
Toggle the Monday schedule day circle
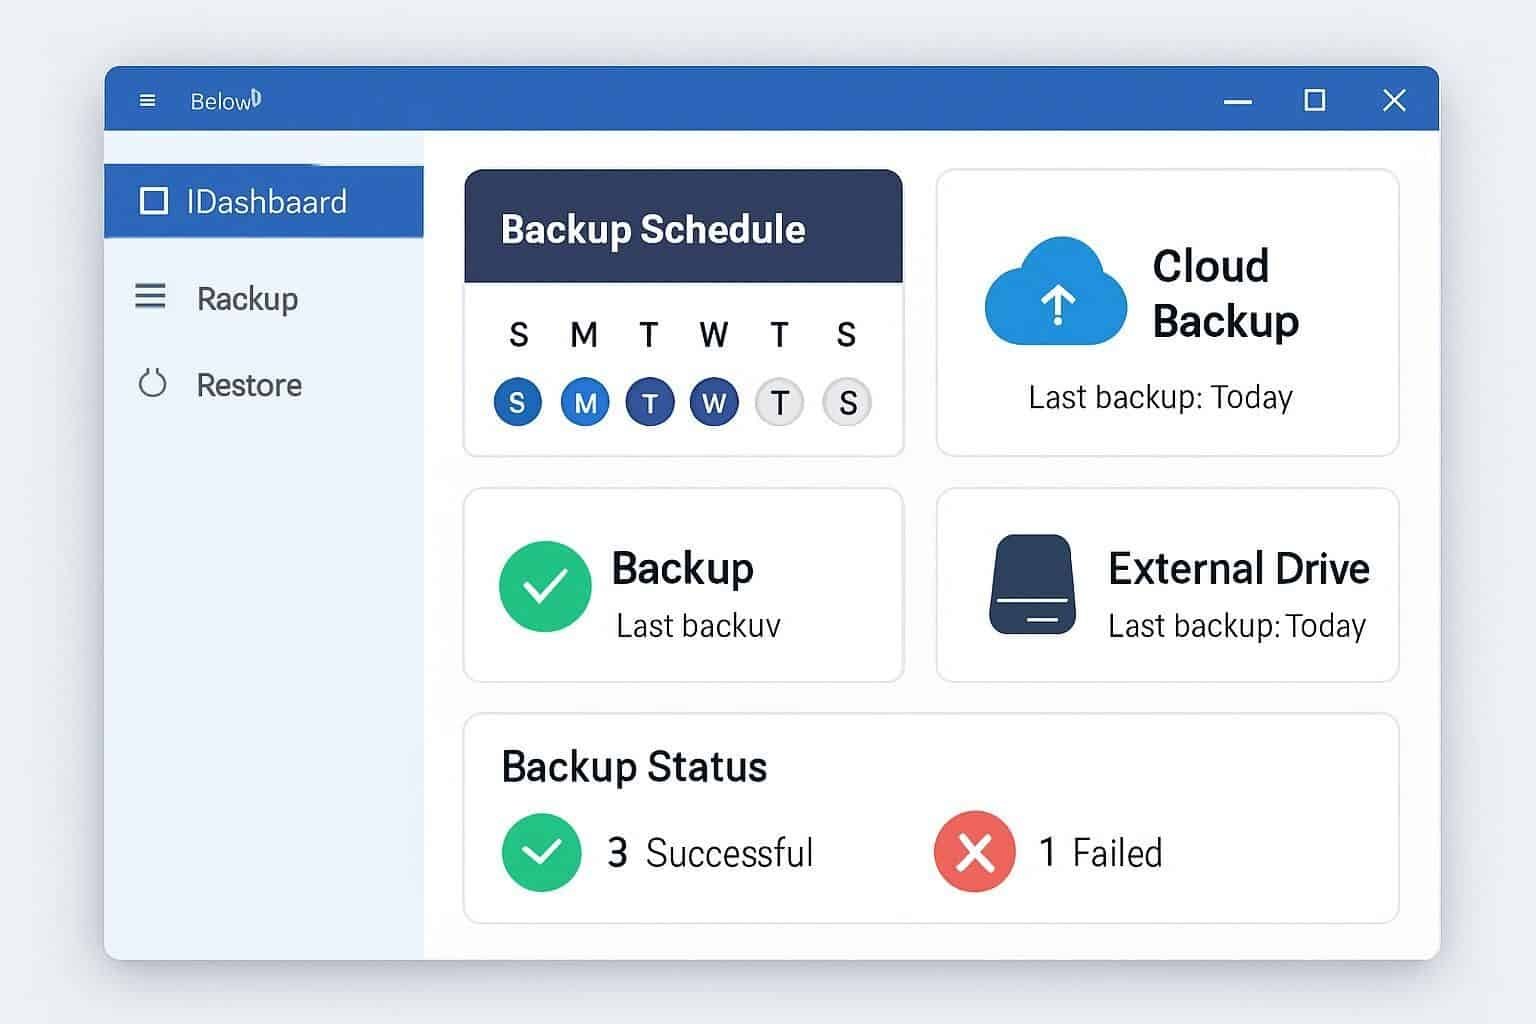pos(585,402)
